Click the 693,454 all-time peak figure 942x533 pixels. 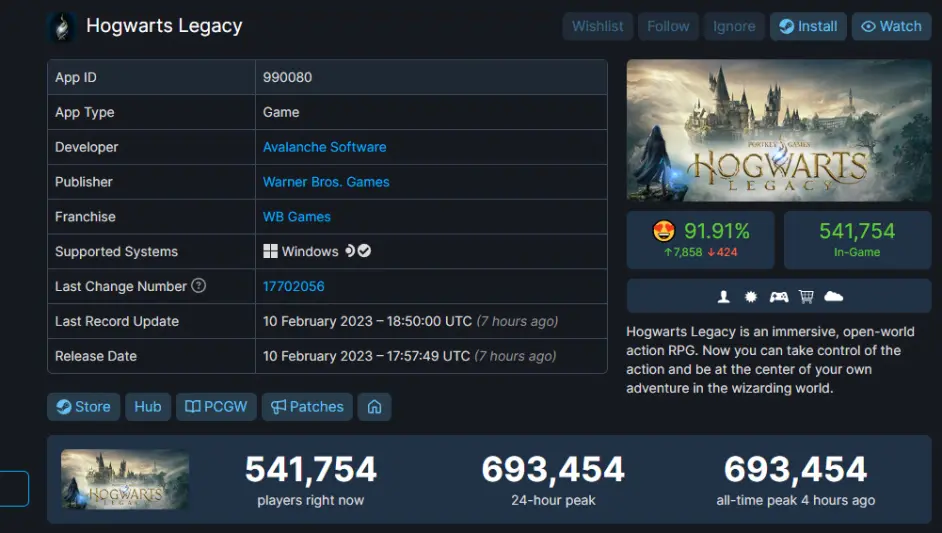coord(795,469)
